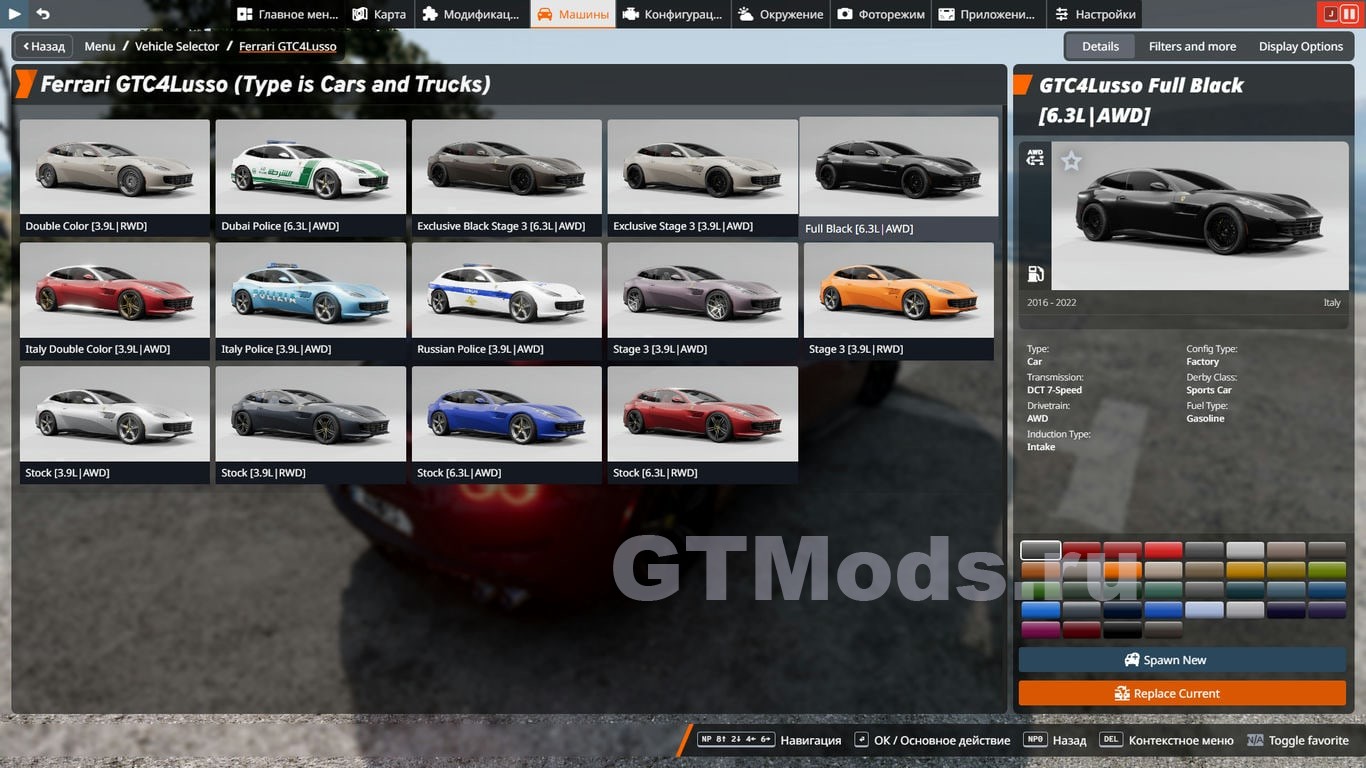
Task: Open the Модификац... mods puzzle menu
Action: [470, 14]
